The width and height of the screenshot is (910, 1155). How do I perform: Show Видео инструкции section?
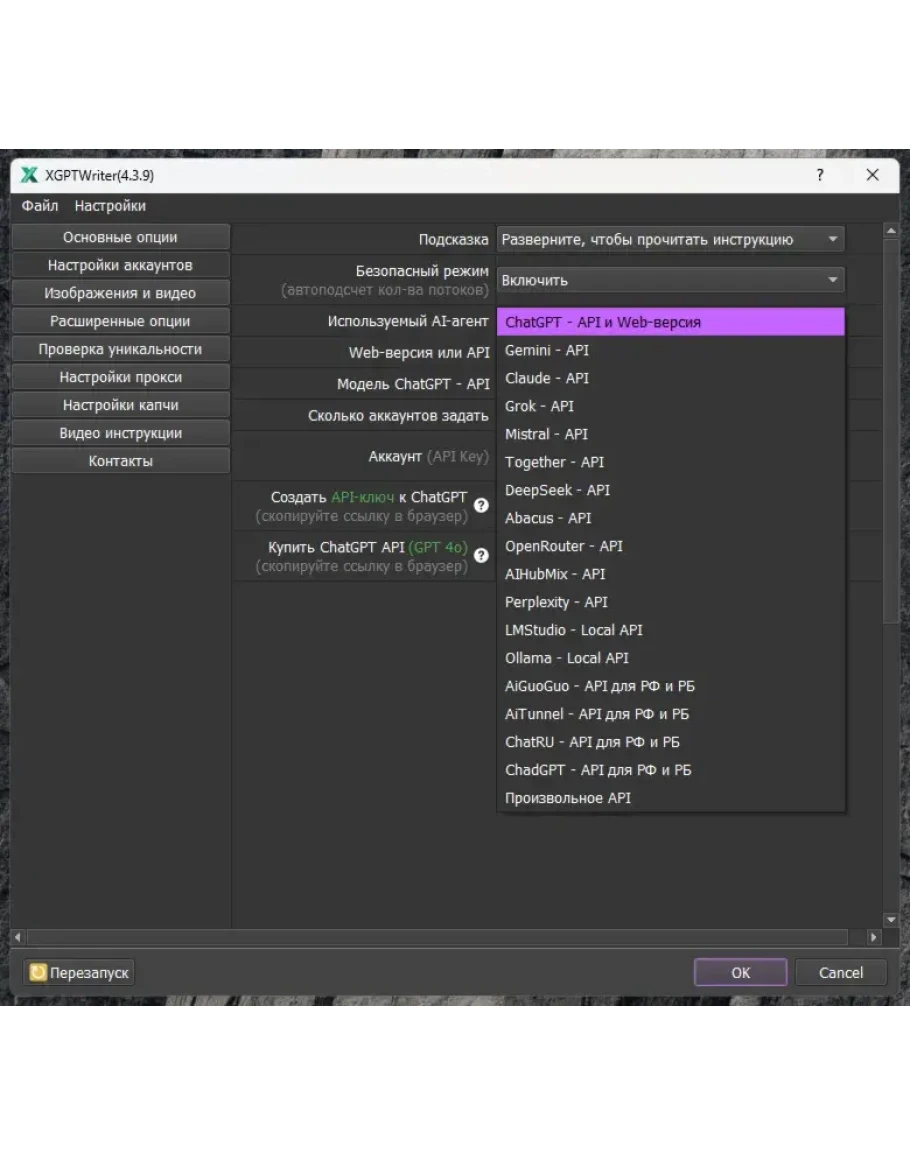[120, 433]
